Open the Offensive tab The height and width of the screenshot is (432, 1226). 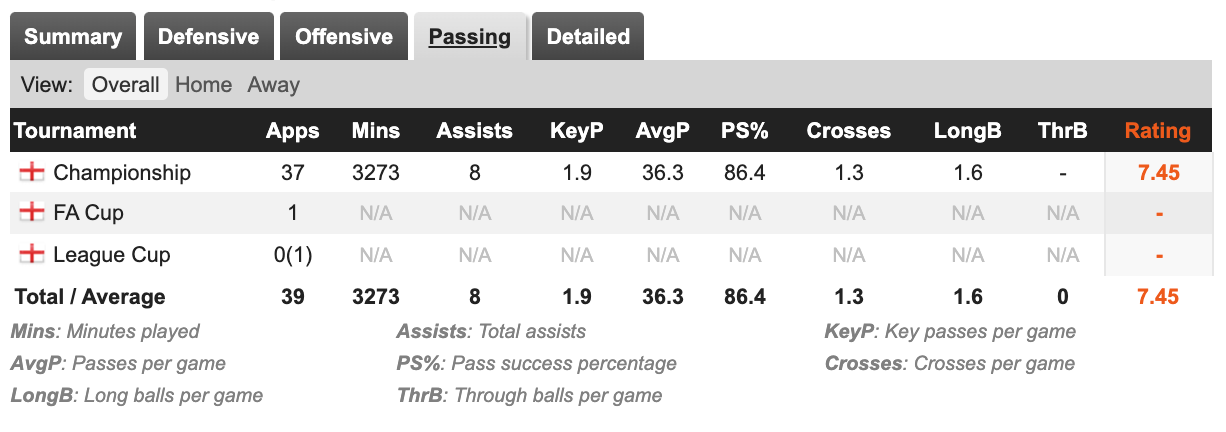coord(343,37)
